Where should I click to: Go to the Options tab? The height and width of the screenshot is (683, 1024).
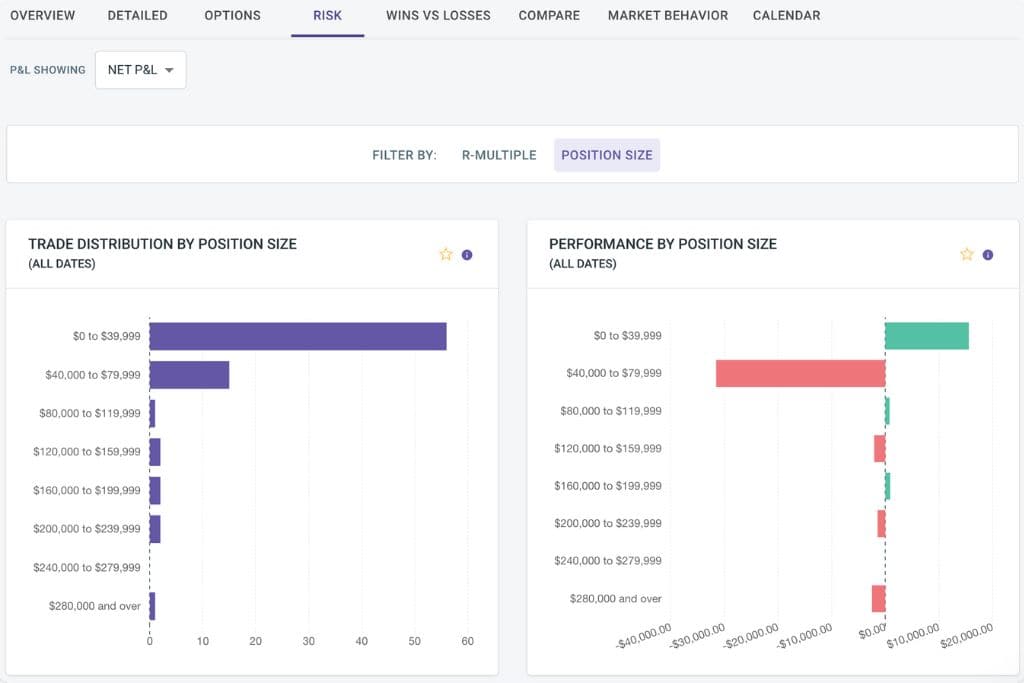pos(232,15)
